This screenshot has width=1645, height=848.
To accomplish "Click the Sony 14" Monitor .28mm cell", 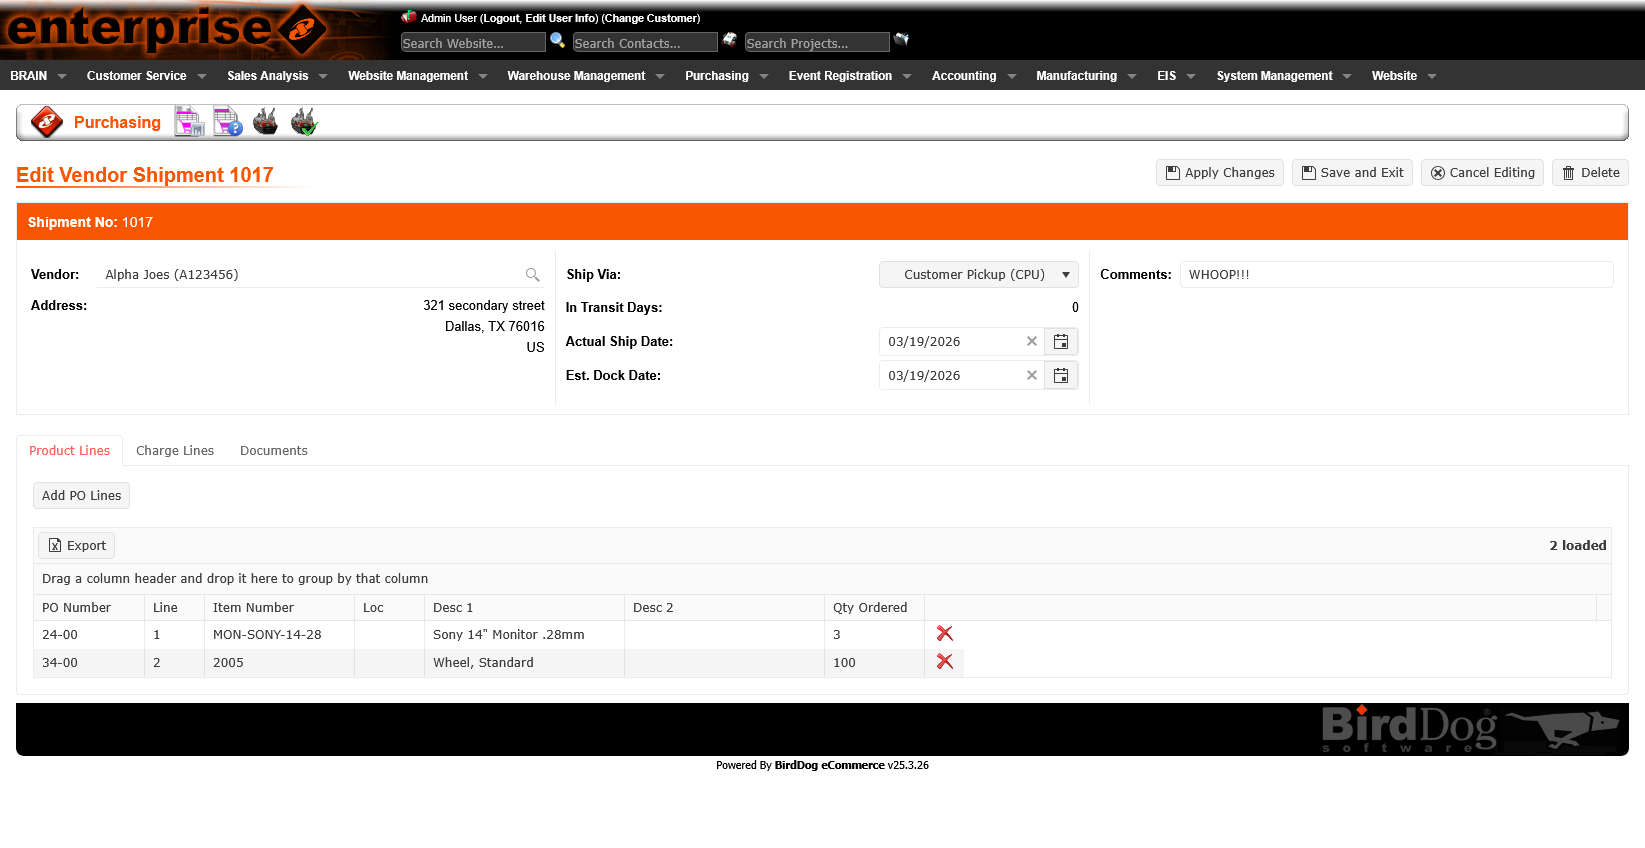I will [x=524, y=635].
